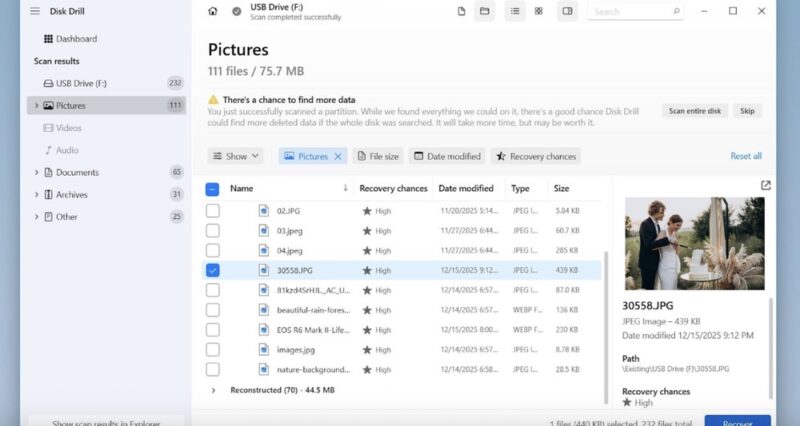Screen dimensions: 800x426
Task: Open the hamburger menu beside Disk Drill
Action: (35, 12)
